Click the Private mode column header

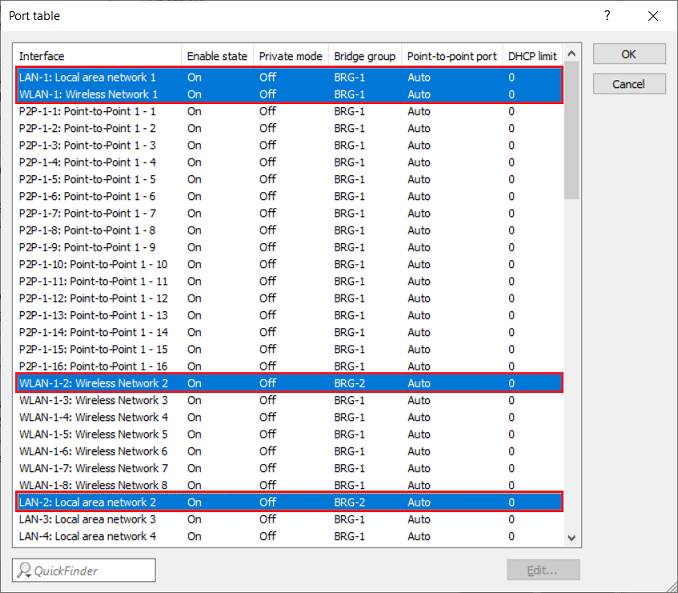(x=290, y=56)
